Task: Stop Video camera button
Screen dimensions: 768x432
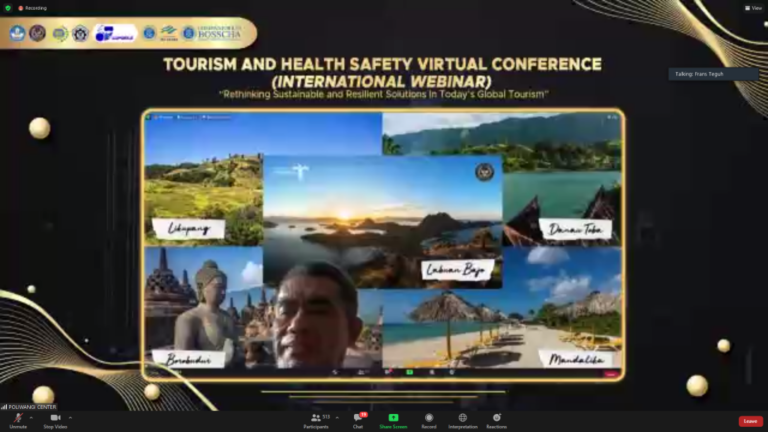Action: pyautogui.click(x=55, y=420)
